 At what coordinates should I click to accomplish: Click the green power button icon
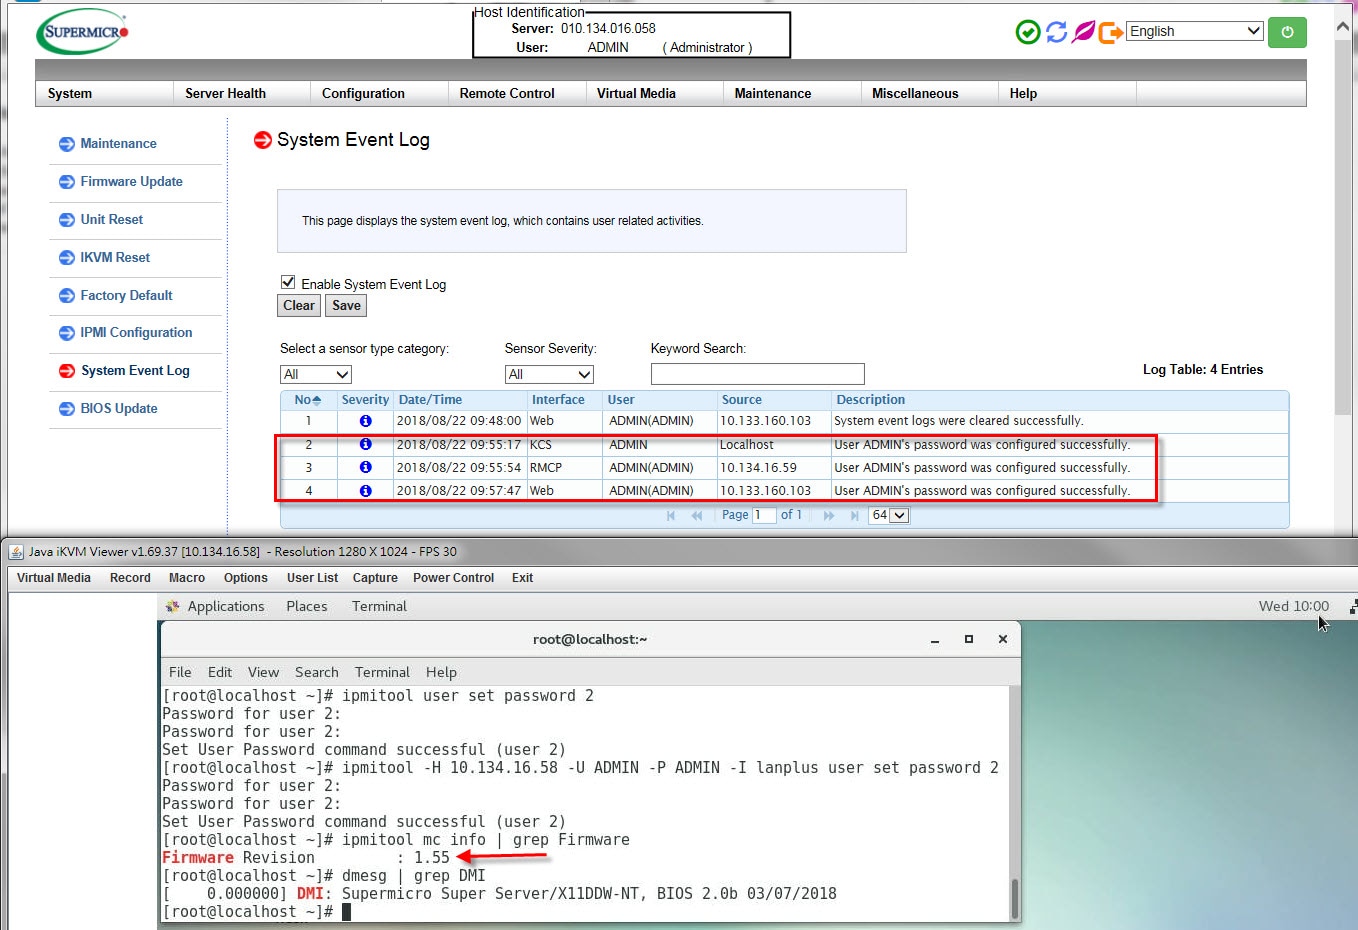[1286, 32]
